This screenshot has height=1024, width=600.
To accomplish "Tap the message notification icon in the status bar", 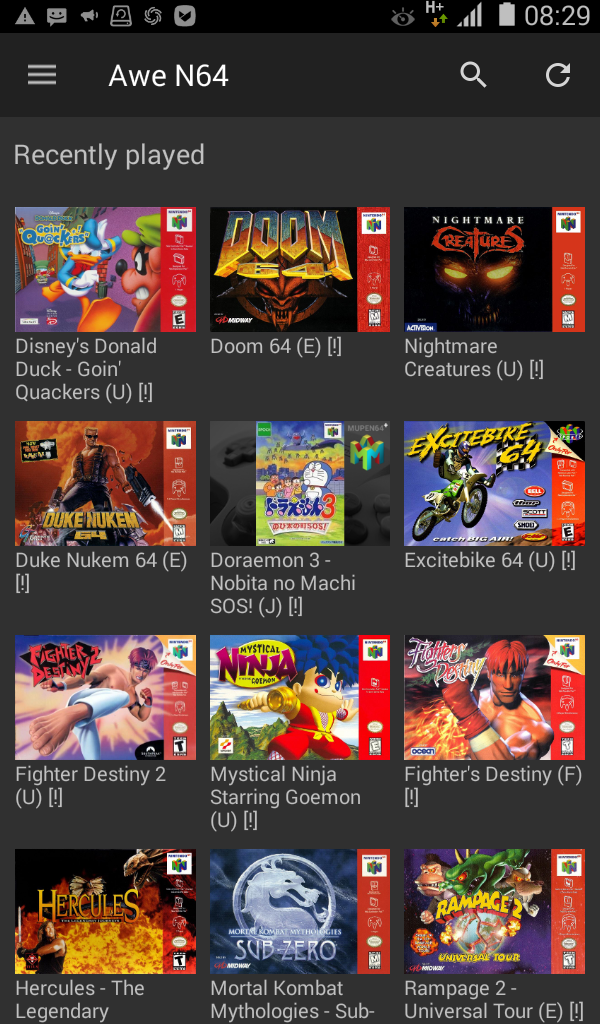I will click(57, 16).
